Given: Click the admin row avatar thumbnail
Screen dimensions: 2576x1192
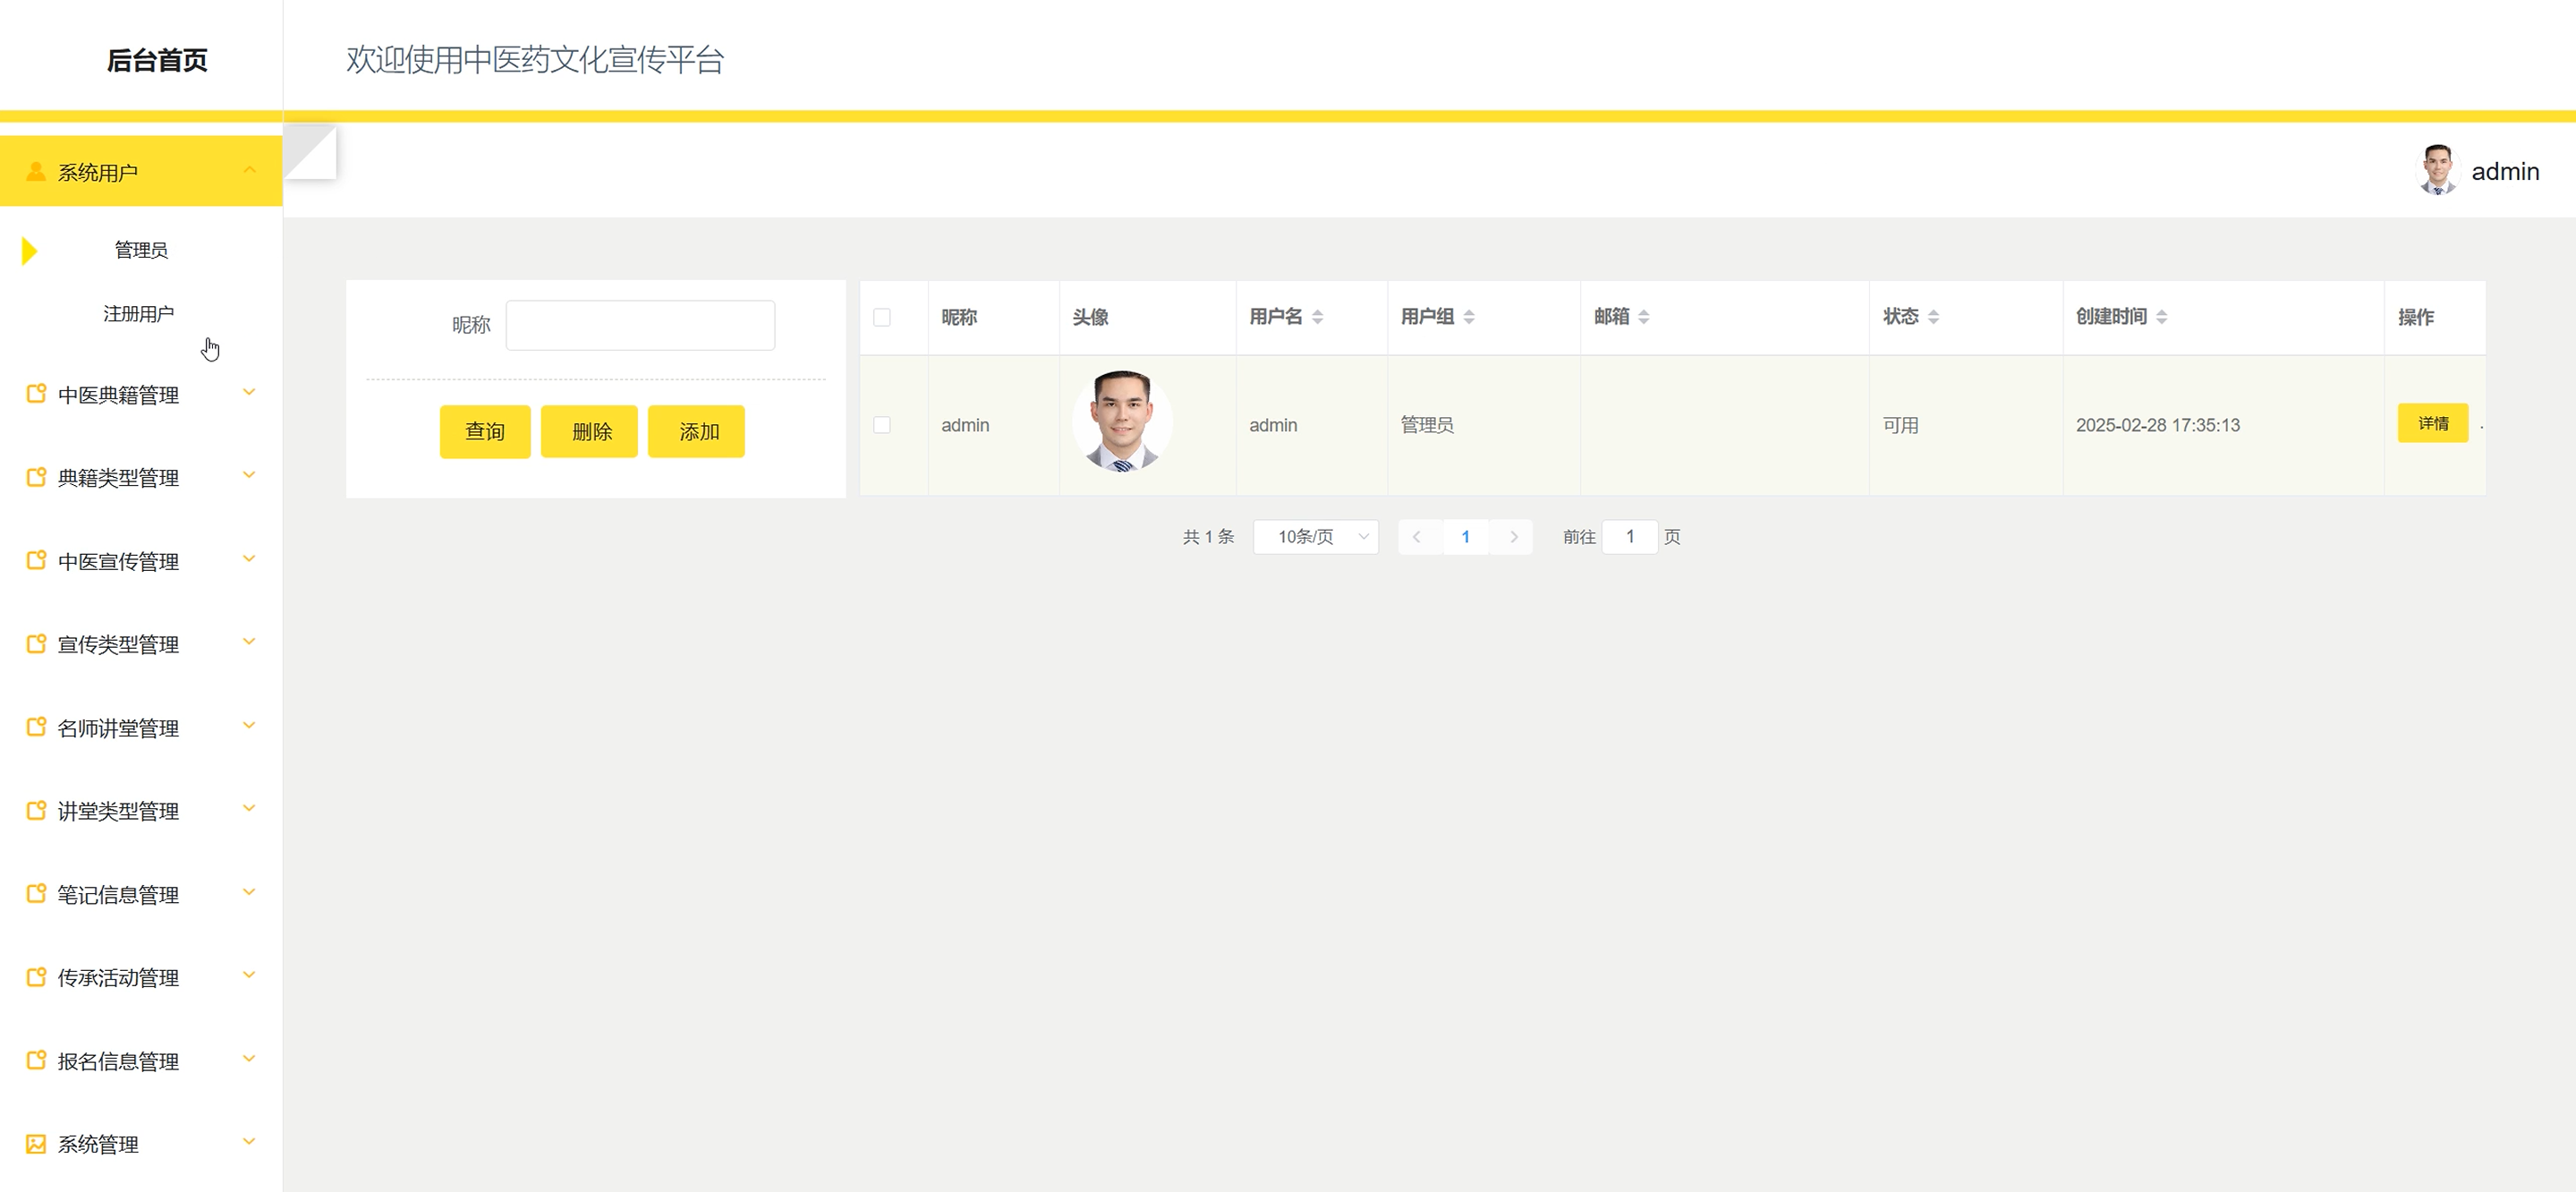Looking at the screenshot, I should 1121,422.
